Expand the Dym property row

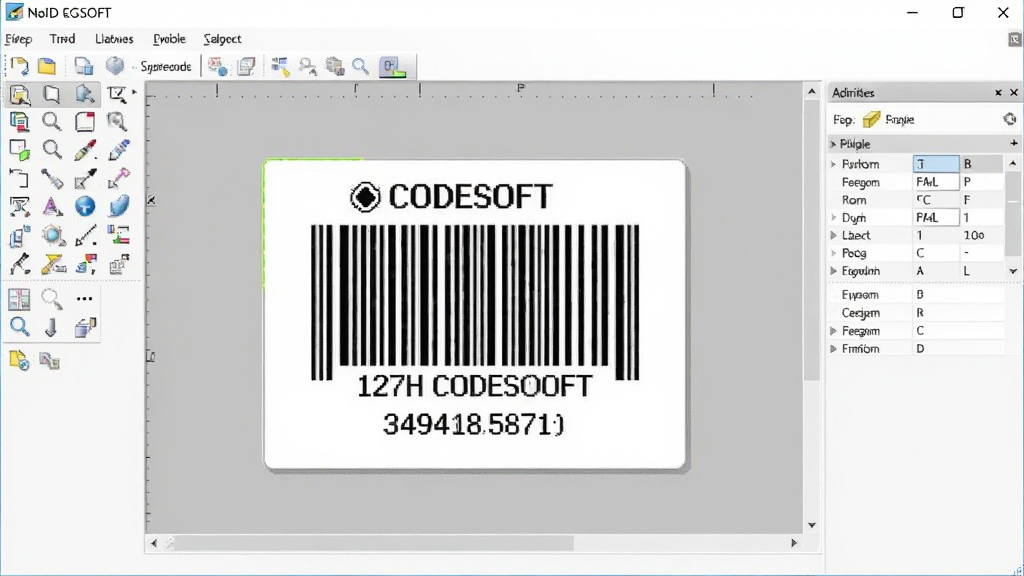point(833,217)
